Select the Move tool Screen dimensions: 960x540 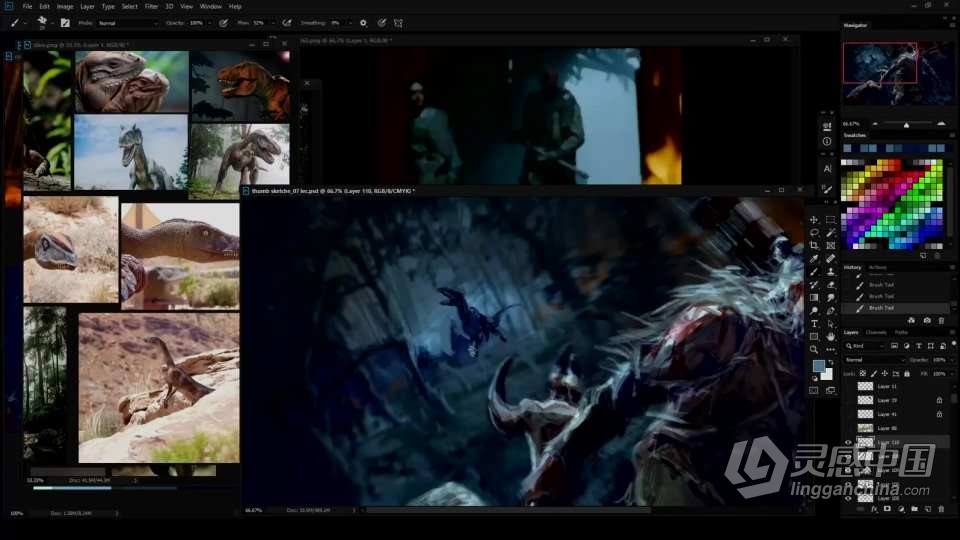click(814, 220)
